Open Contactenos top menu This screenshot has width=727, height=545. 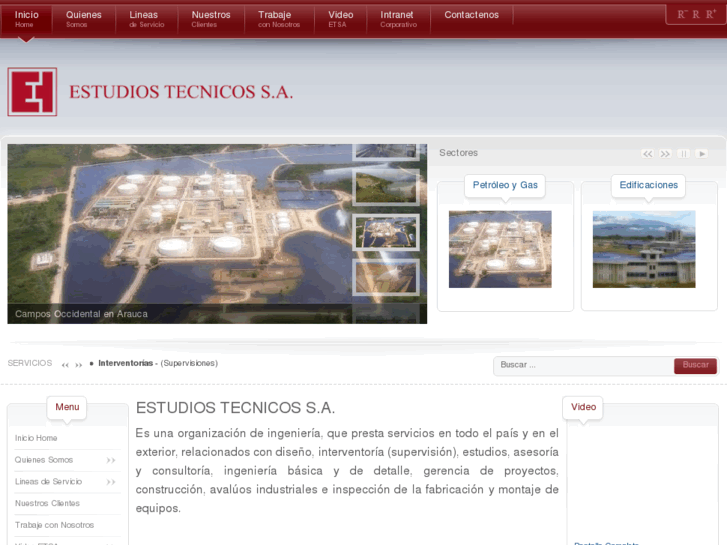click(x=472, y=15)
